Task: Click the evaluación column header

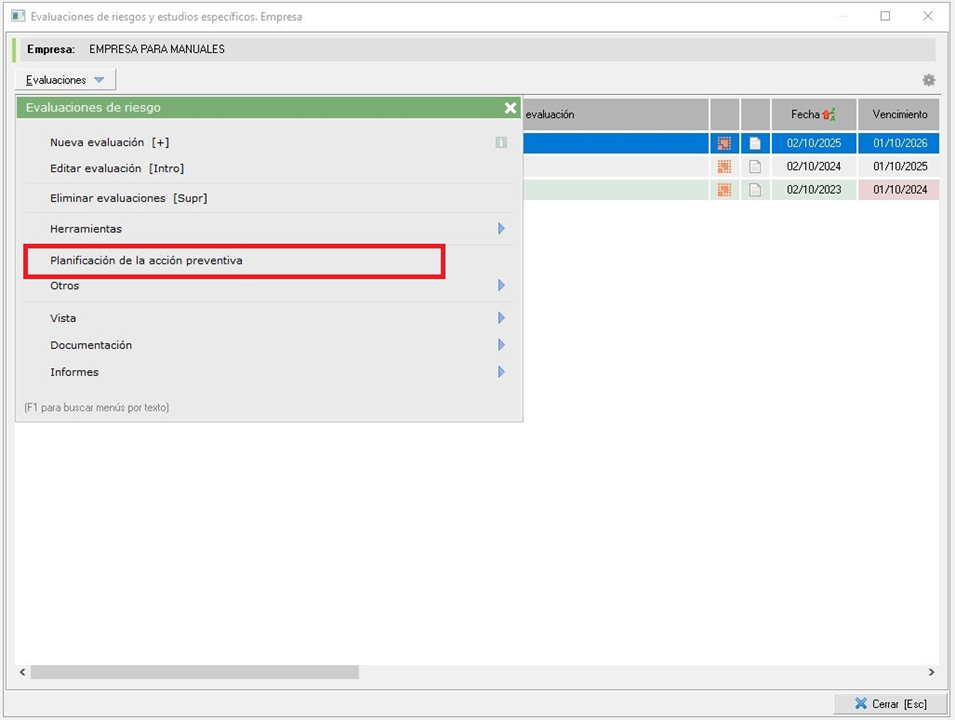Action: point(615,115)
